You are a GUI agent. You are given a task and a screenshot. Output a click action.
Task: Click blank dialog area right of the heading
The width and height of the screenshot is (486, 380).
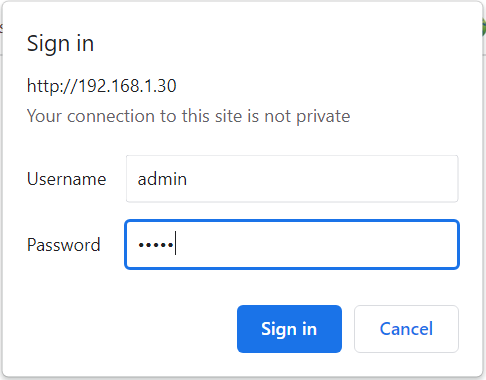tap(283, 44)
